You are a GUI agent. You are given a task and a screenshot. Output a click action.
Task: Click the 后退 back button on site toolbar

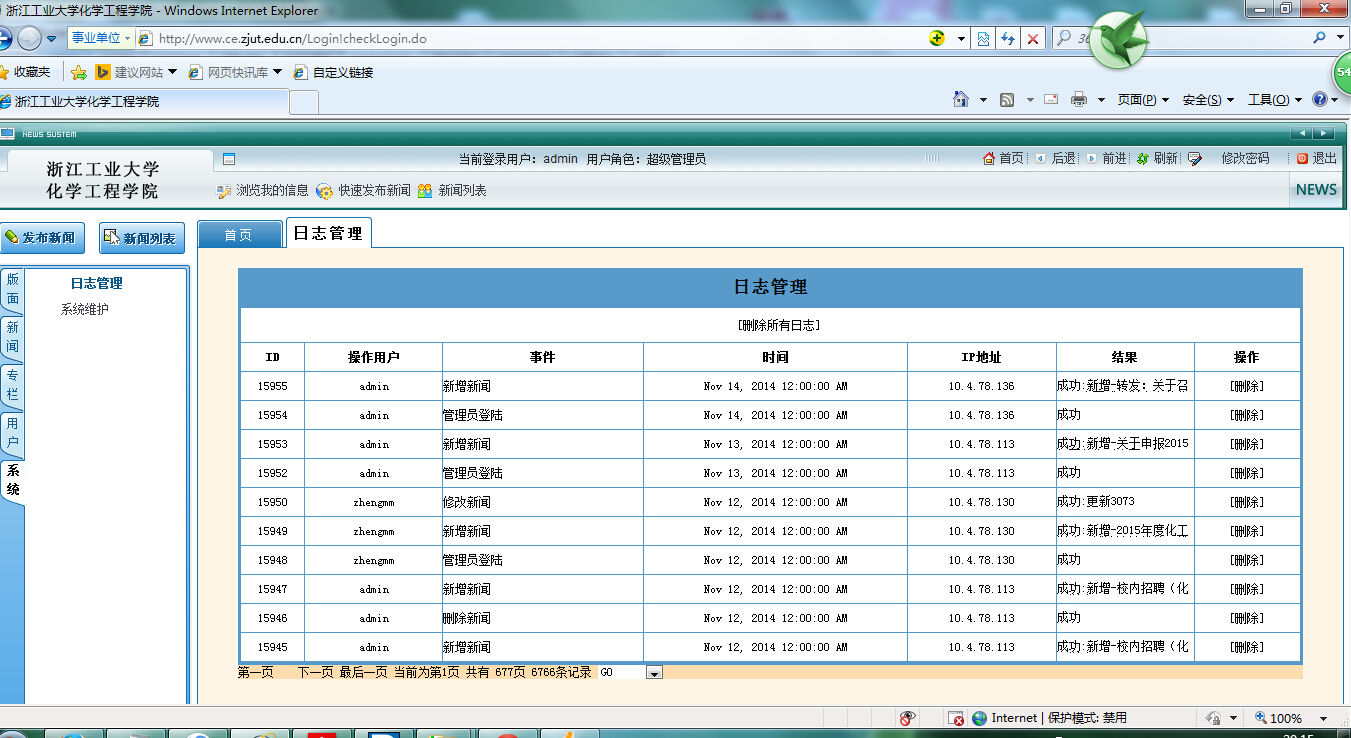pos(1055,159)
